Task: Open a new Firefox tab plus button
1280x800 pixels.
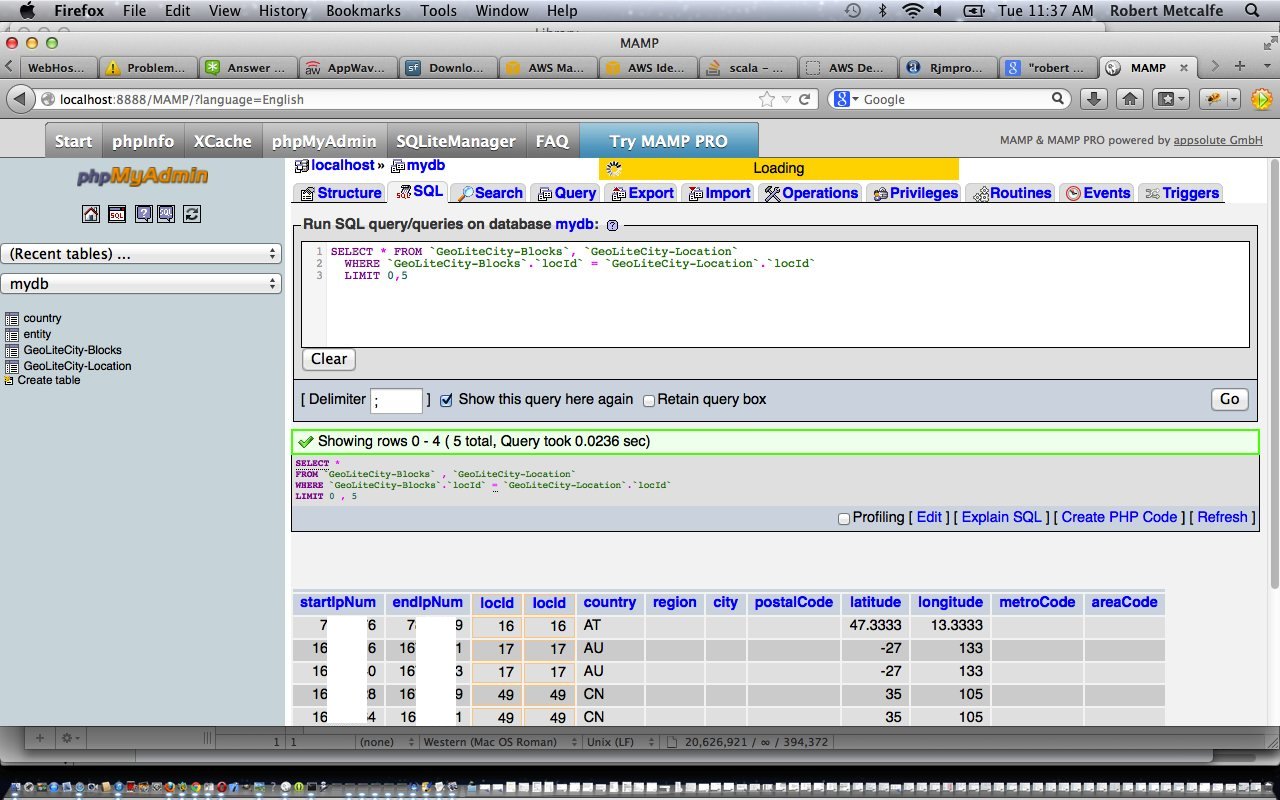Action: 1239,66
